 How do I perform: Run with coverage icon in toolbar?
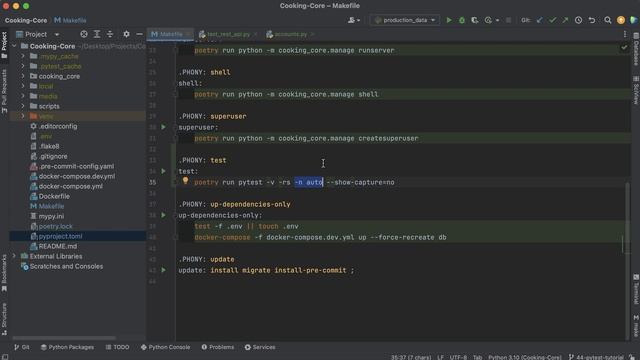coord(474,20)
